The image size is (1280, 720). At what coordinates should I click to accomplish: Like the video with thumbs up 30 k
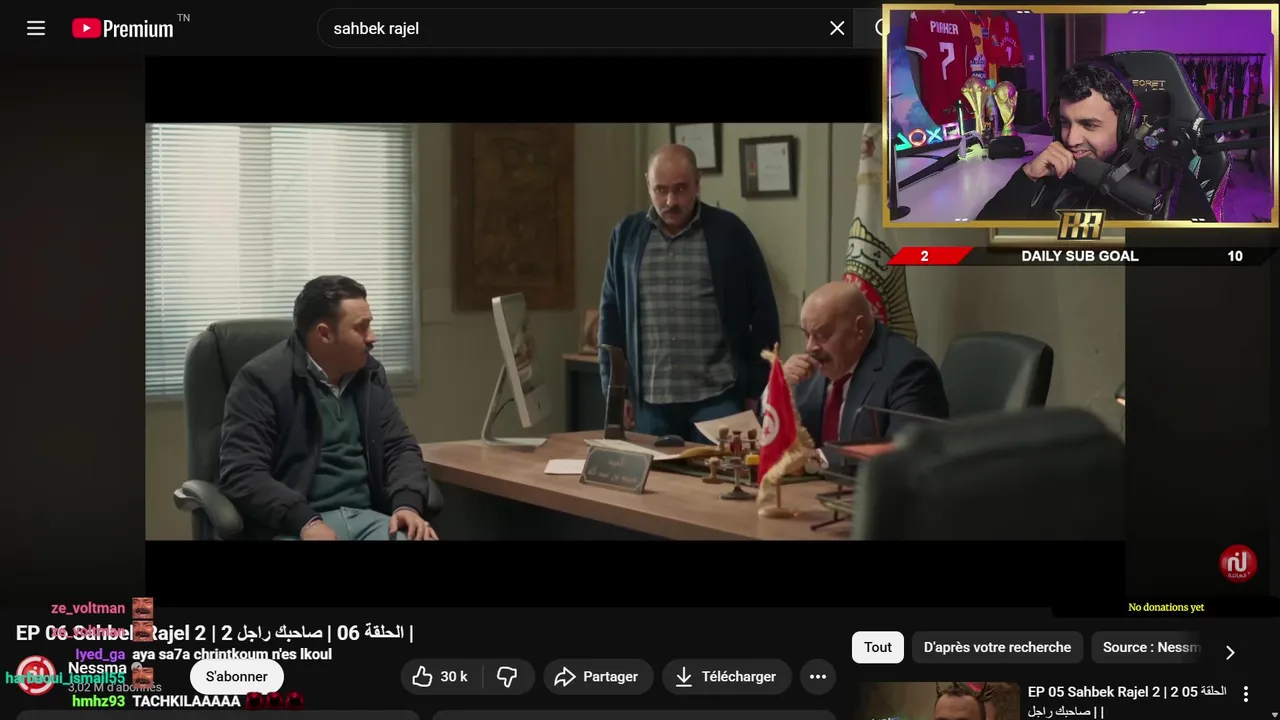[x=440, y=677]
